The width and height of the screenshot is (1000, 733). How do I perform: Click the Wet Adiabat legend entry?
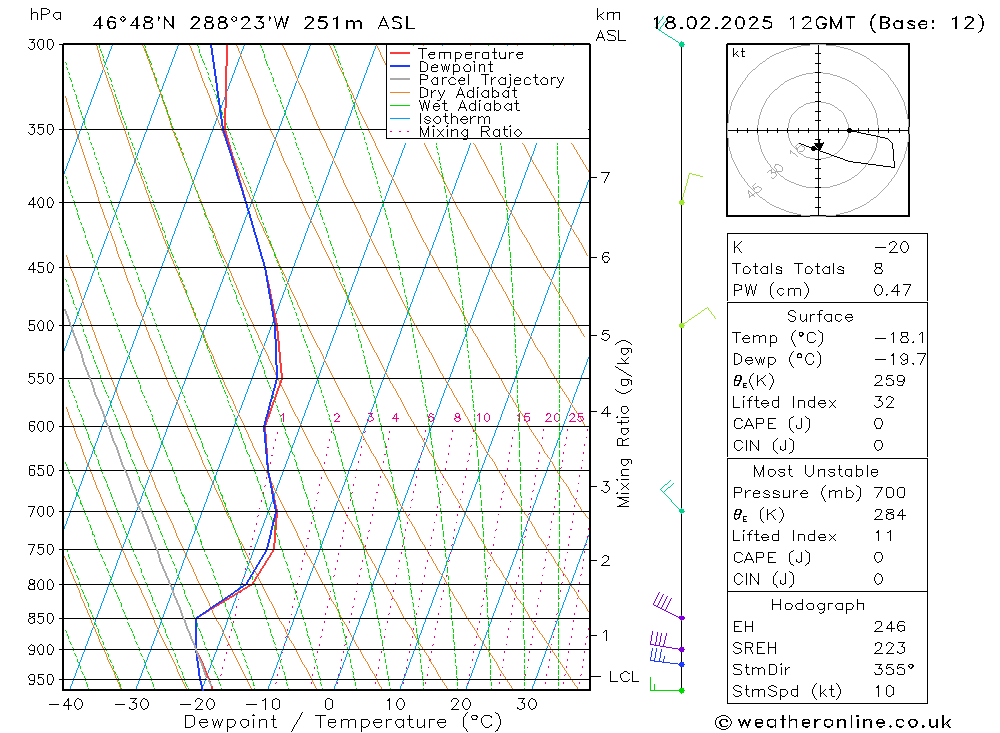pos(469,106)
